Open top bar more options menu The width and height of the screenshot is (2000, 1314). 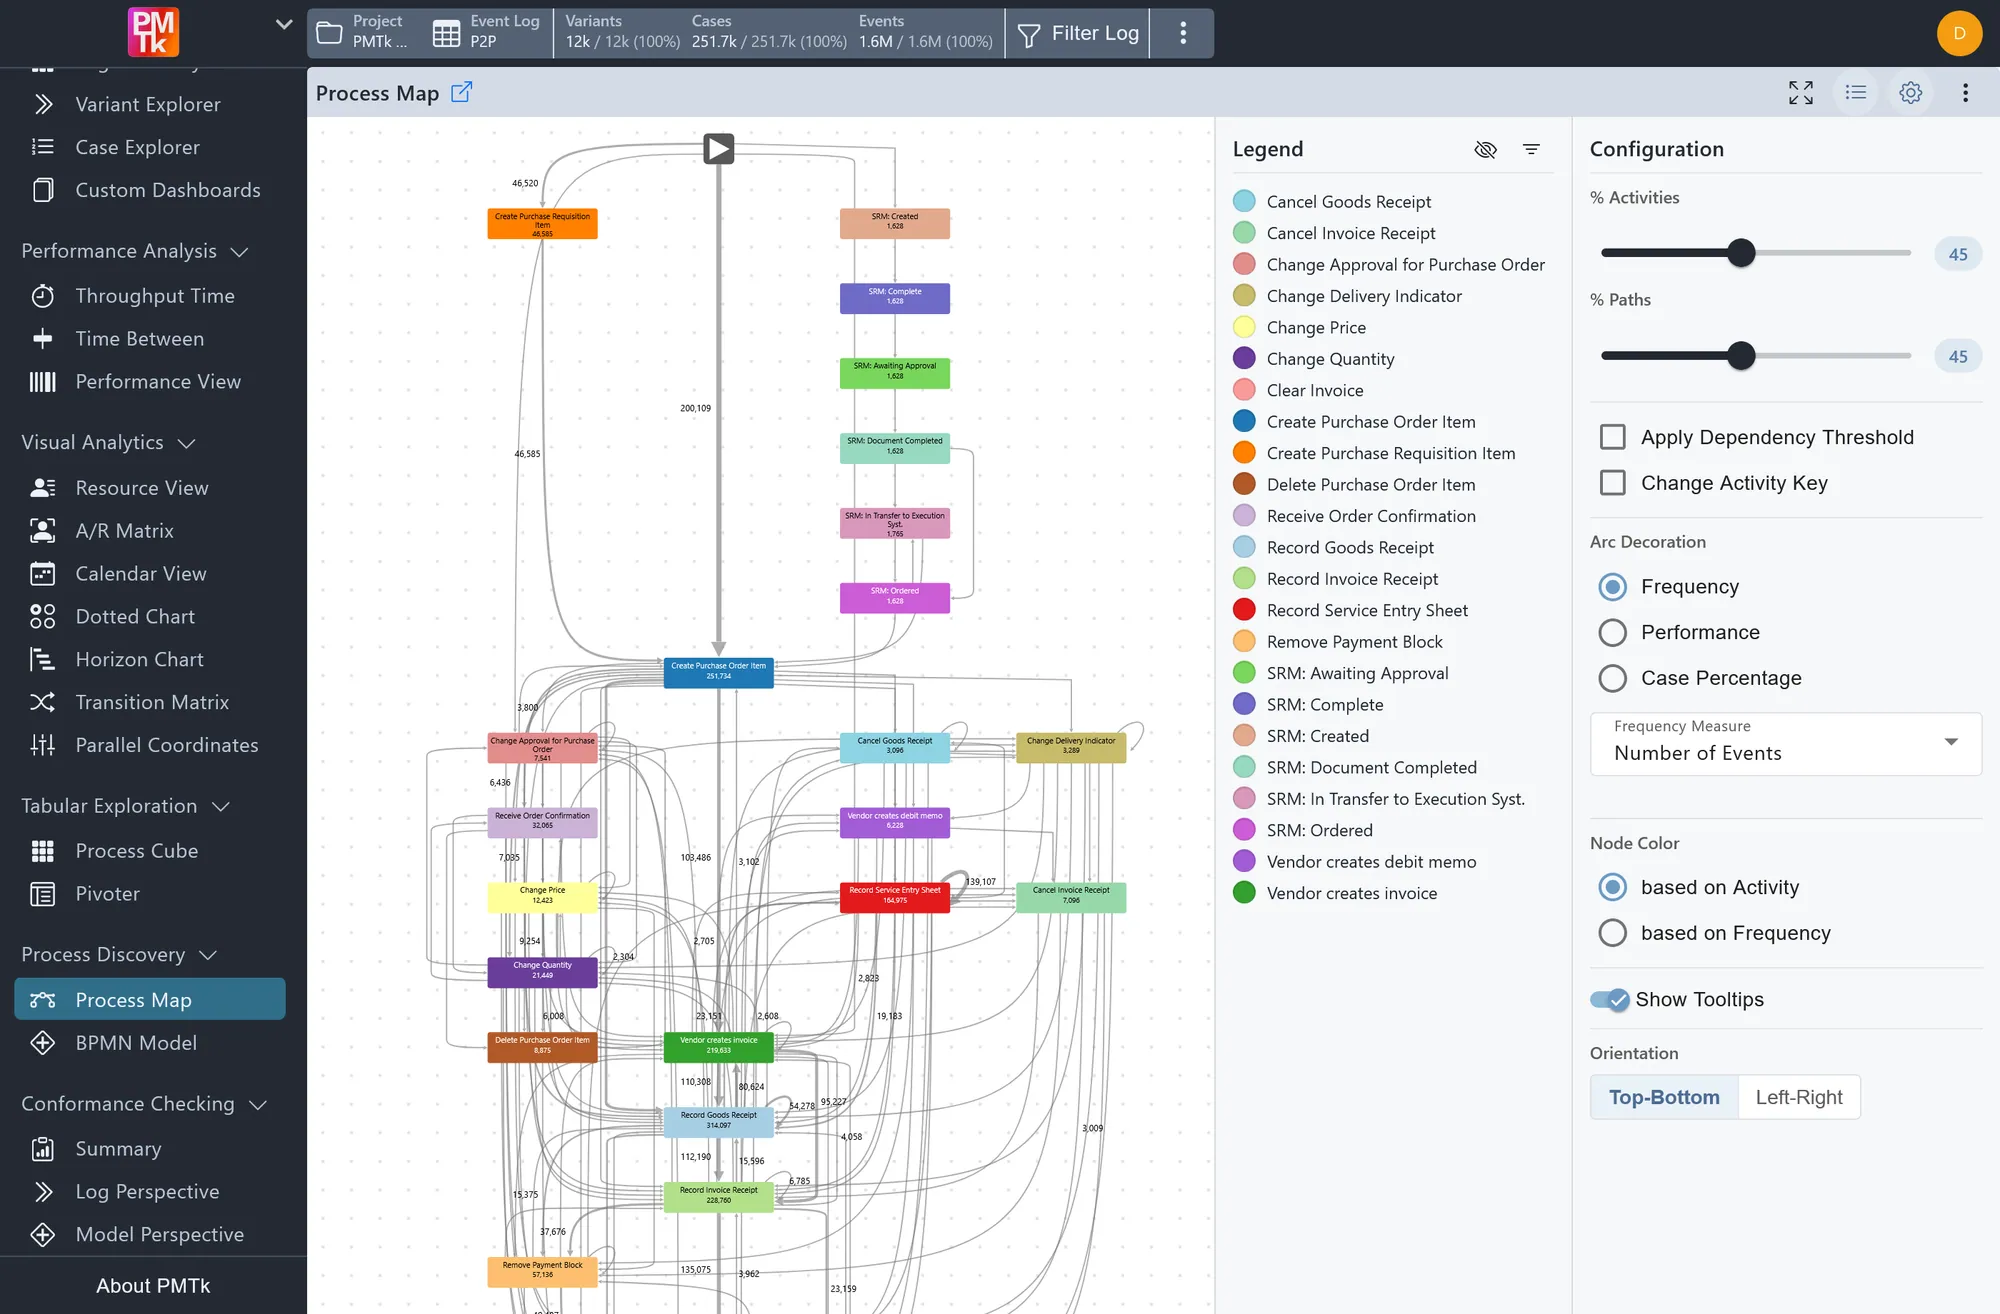coord(1183,33)
